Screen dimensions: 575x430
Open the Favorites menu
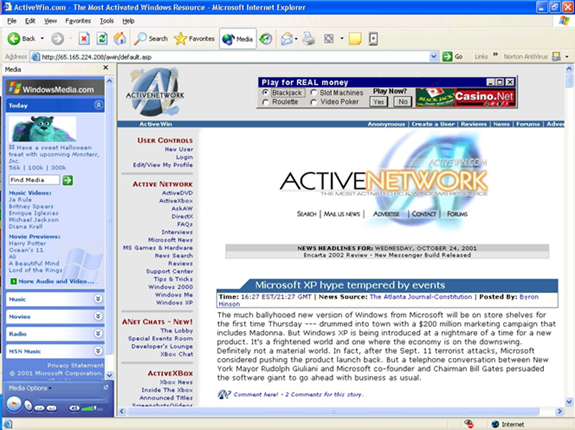click(78, 21)
